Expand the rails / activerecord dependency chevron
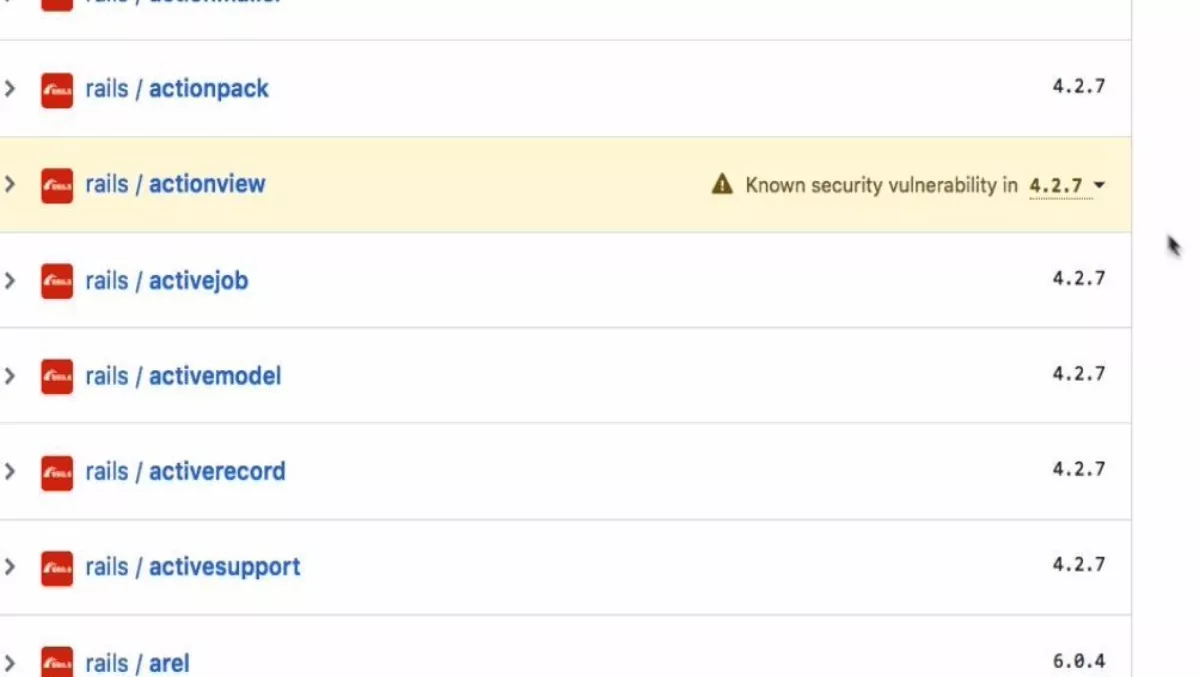Image resolution: width=1200 pixels, height=677 pixels. 10,472
